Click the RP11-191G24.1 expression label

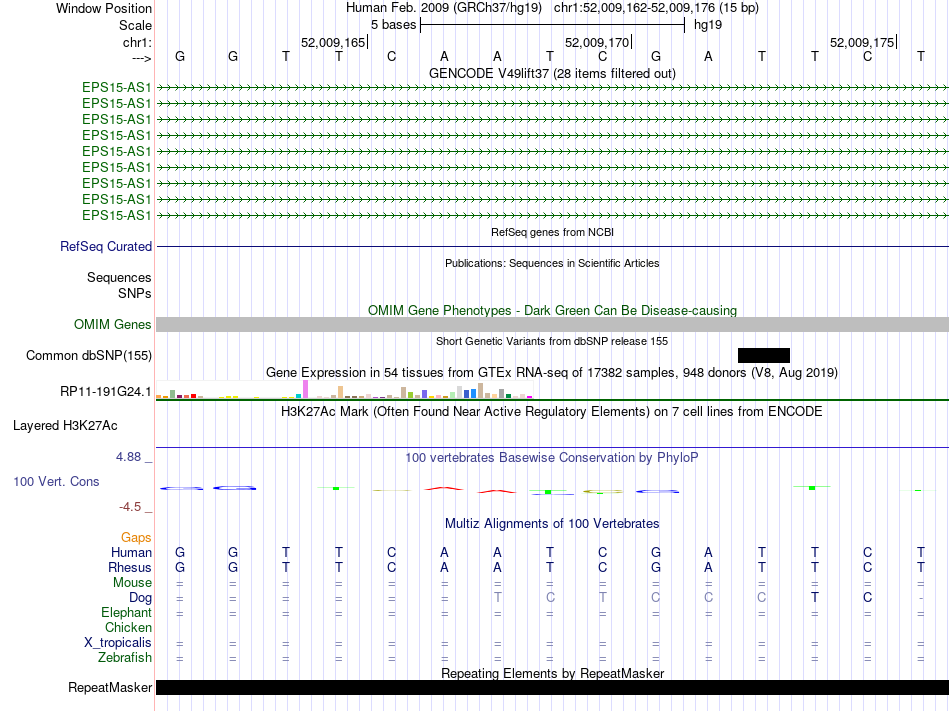pos(106,392)
